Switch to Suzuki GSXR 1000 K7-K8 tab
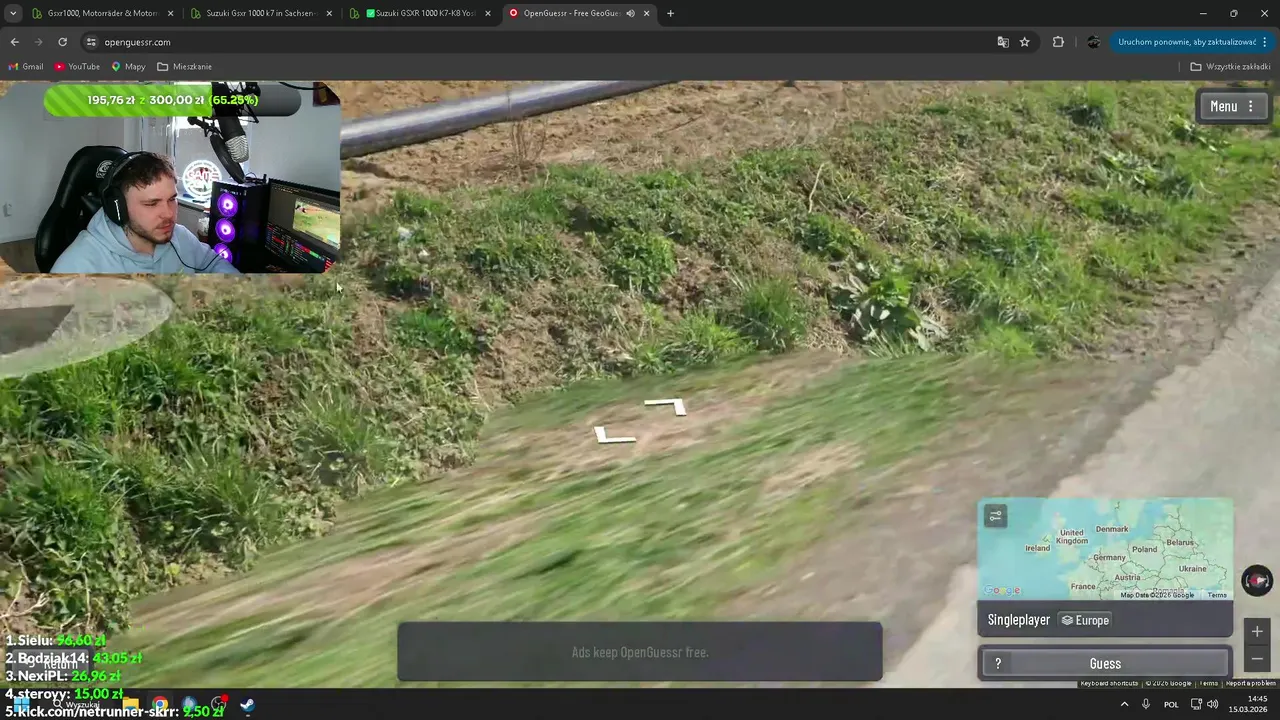1280x720 pixels. click(x=418, y=13)
